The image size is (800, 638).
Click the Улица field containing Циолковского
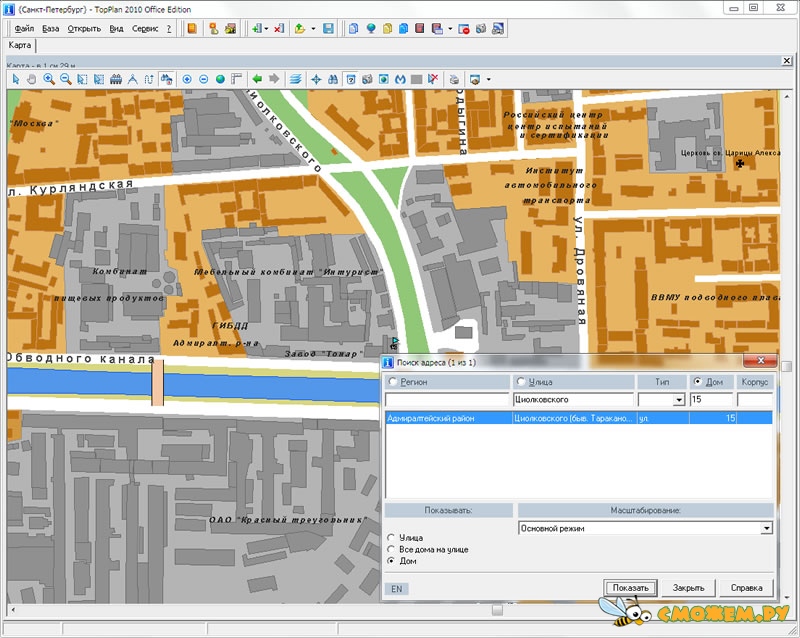point(573,400)
